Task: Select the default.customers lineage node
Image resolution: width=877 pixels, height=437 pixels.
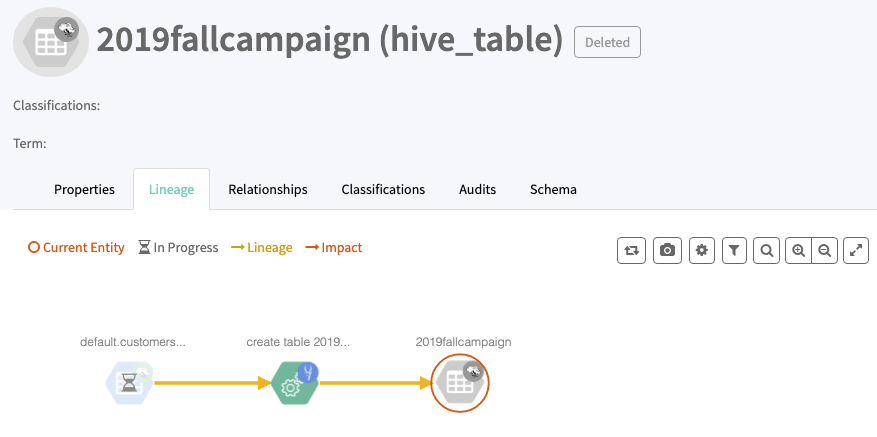Action: 130,382
